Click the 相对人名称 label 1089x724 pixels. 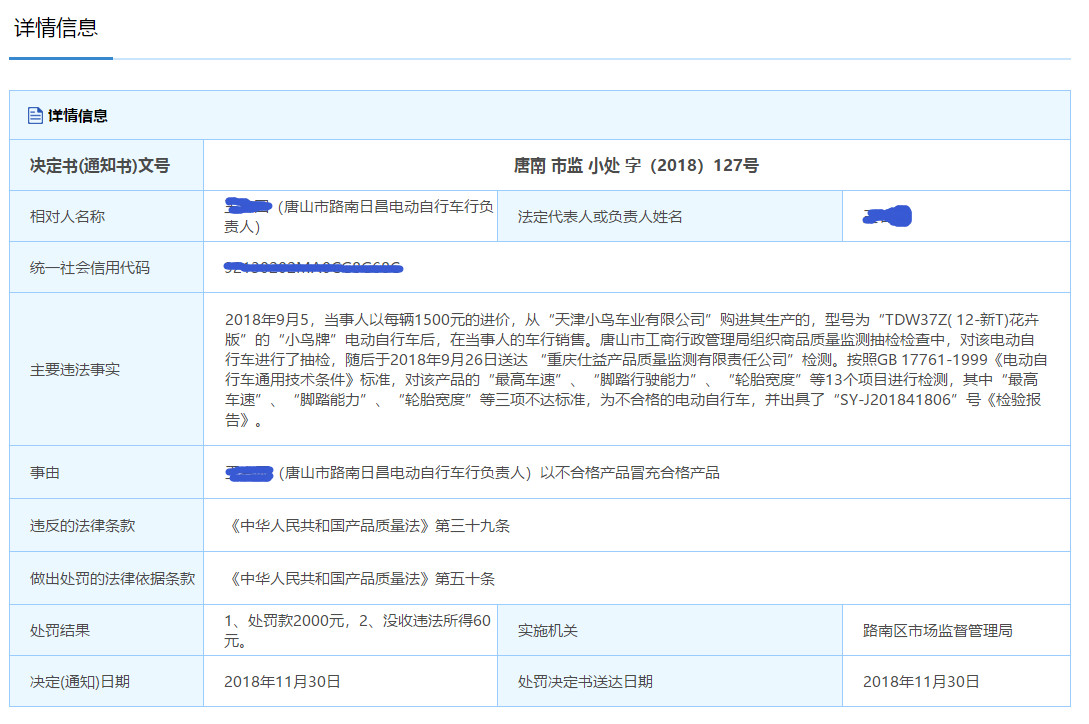click(x=68, y=217)
